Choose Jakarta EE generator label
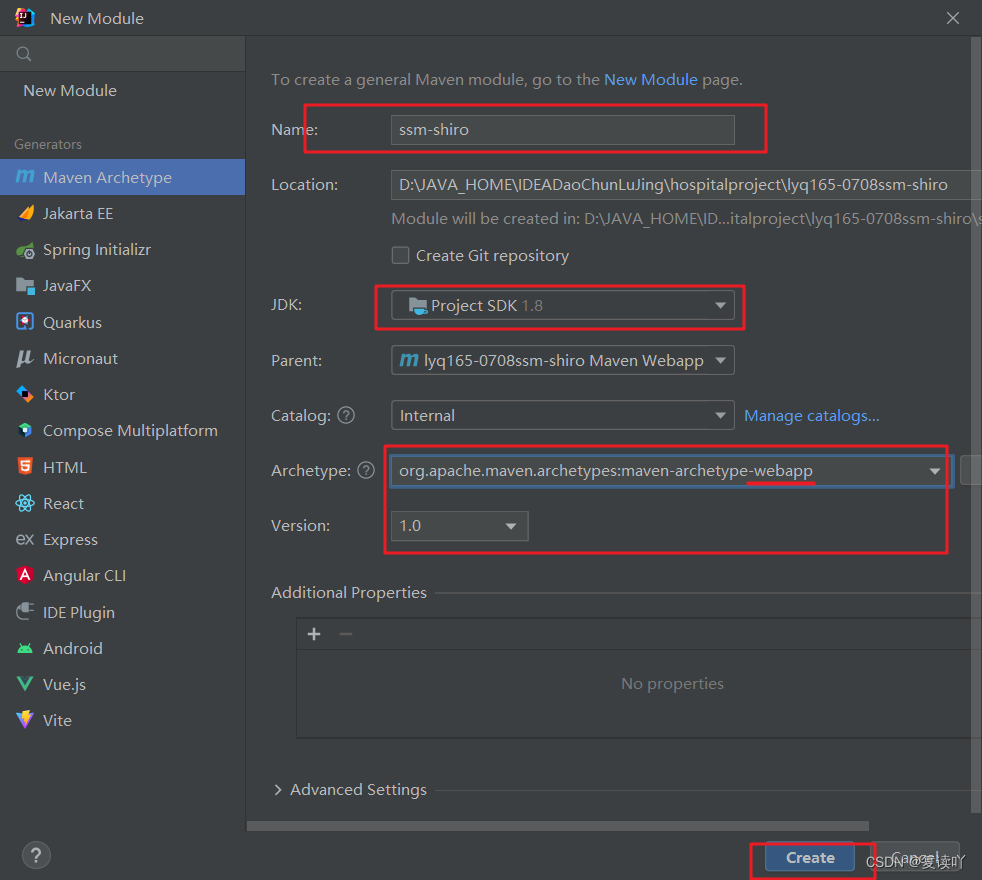Screen dimensions: 982x880 pos(78,214)
